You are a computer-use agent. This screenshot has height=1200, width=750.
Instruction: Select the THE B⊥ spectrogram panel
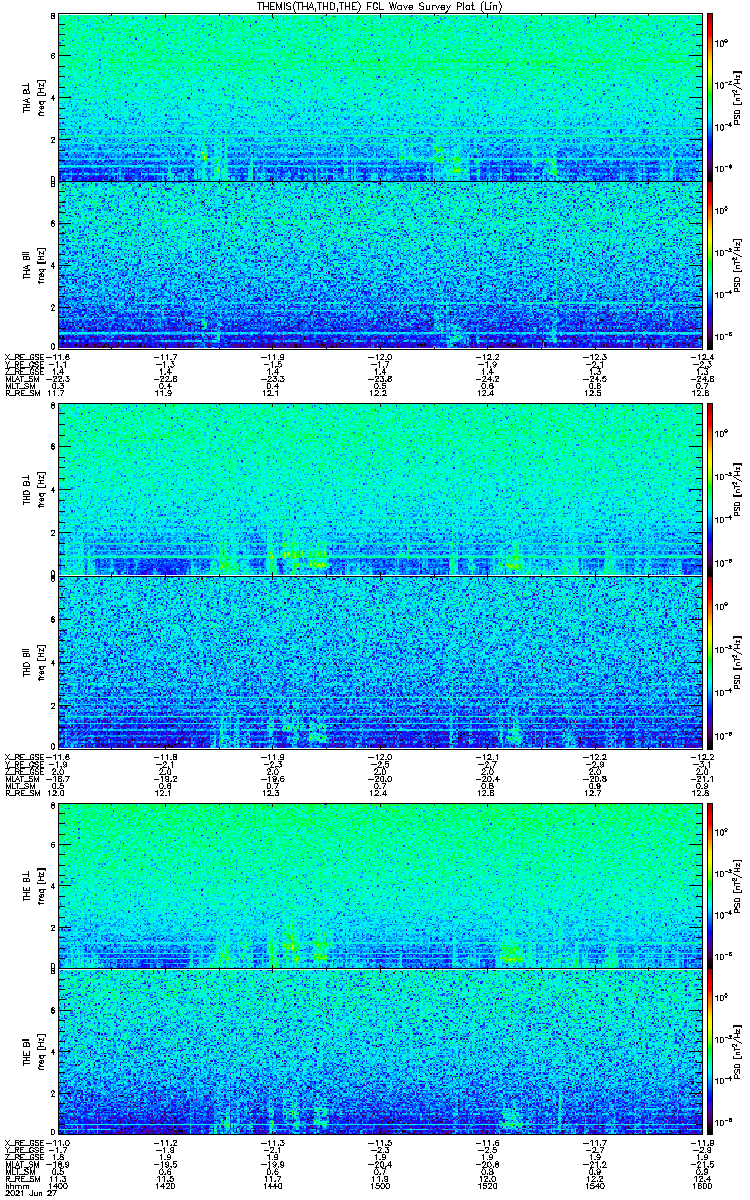pos(378,884)
